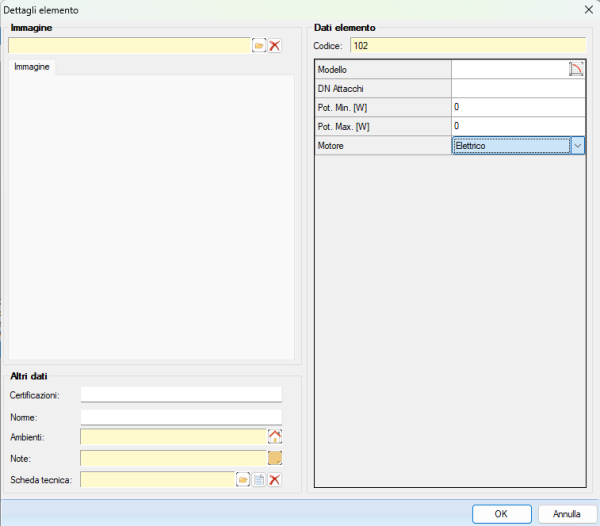
Task: Browse for Scheda tecnica file folder icon
Action: coord(243,480)
